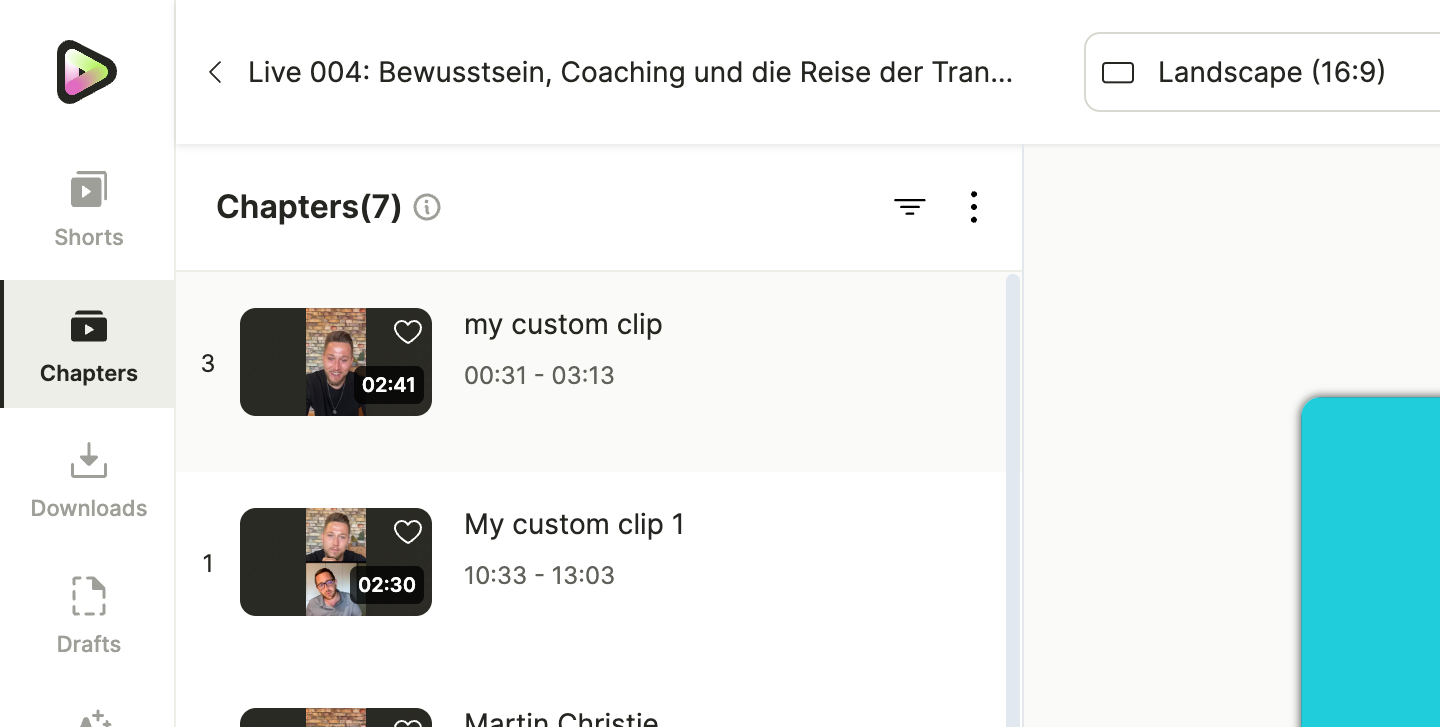Click the chapters list scrollbar
The height and width of the screenshot is (727, 1440).
[x=1013, y=500]
